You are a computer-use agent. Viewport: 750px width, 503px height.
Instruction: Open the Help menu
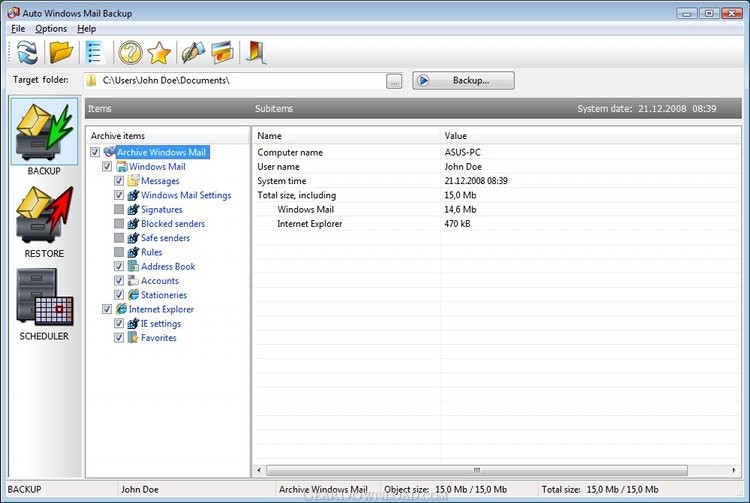pos(87,29)
